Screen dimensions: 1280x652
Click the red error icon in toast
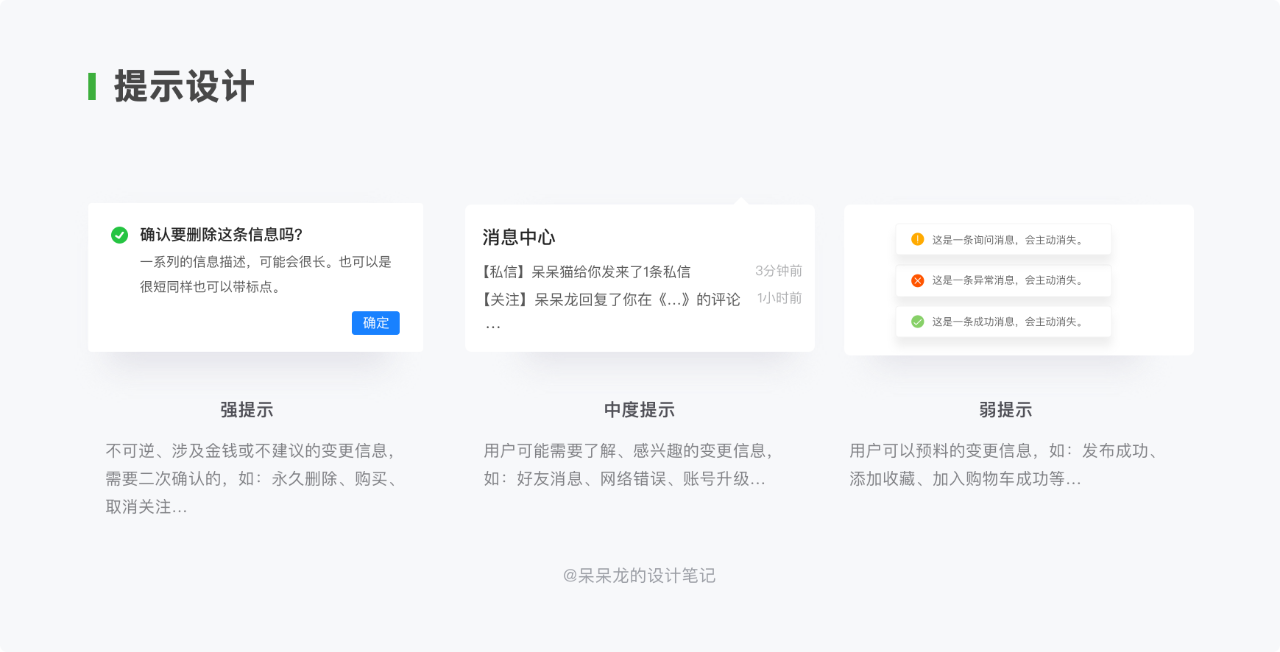[x=918, y=280]
